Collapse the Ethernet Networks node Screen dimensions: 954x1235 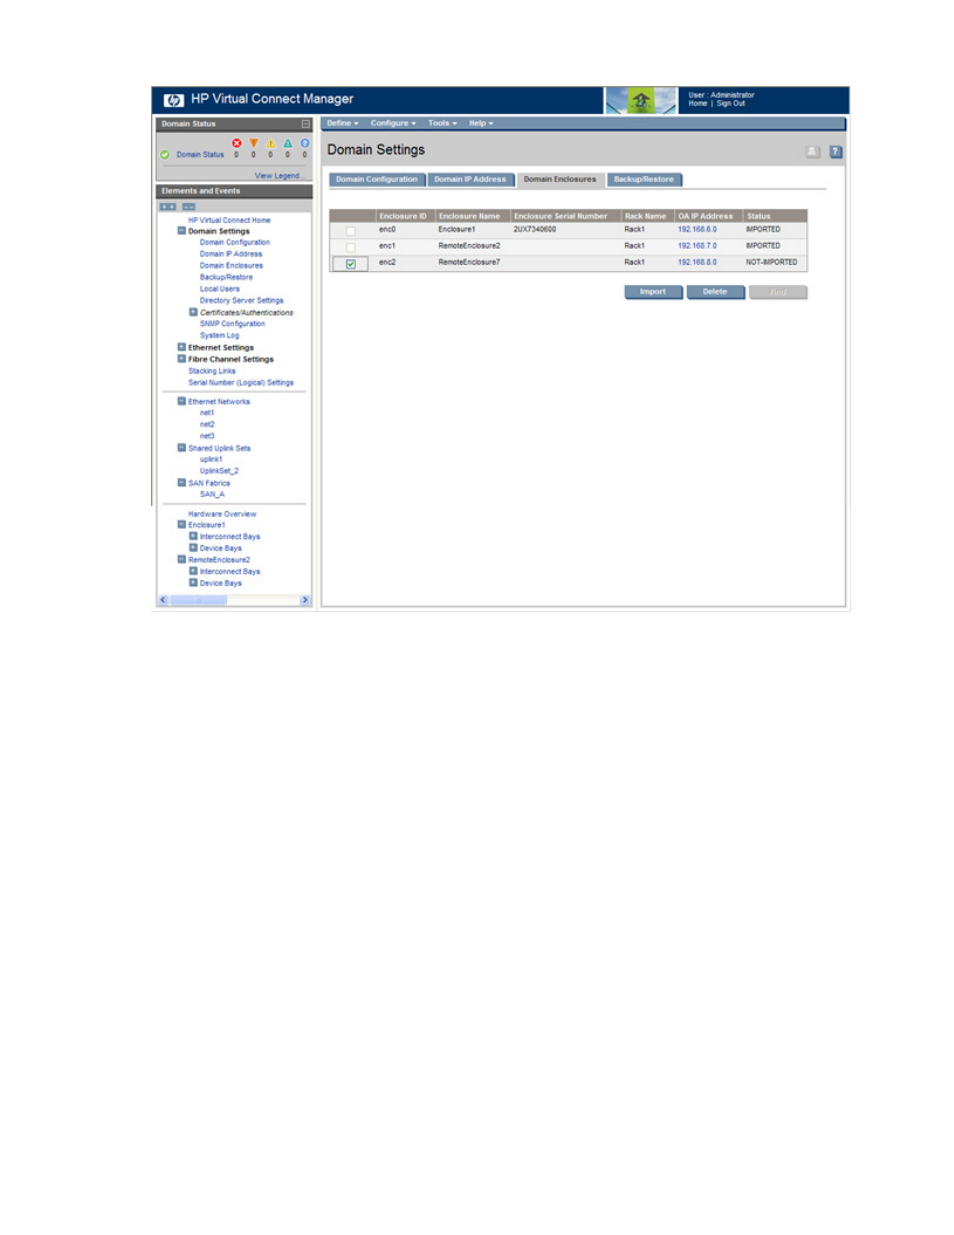tap(181, 401)
